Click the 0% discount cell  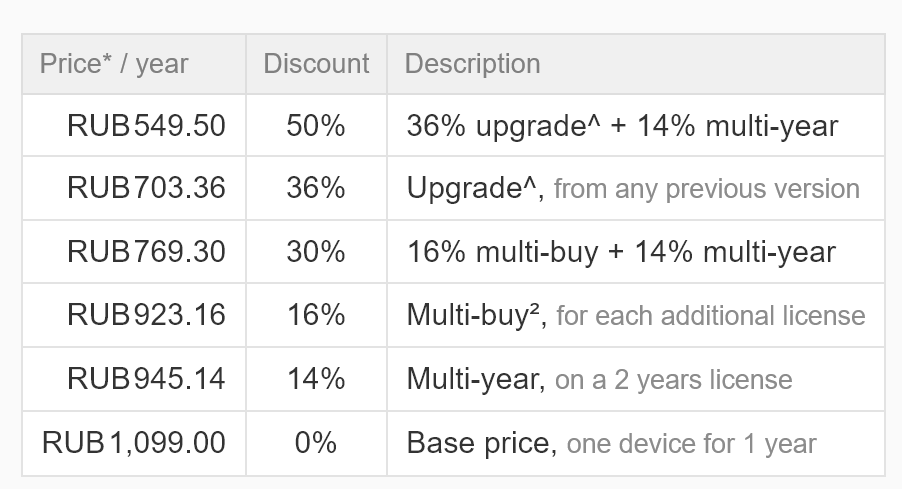pos(316,444)
